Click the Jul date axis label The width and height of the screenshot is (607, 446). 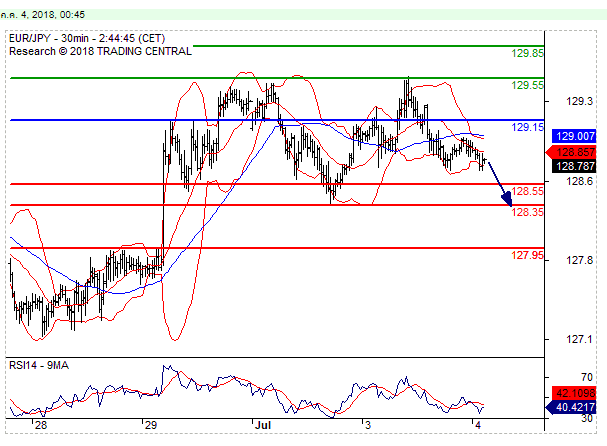tap(262, 425)
